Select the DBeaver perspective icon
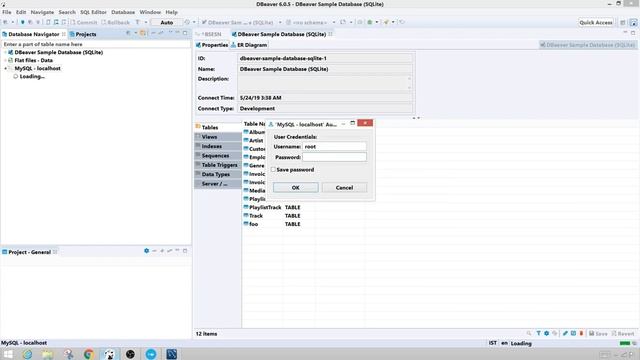The image size is (640, 360). (x=633, y=22)
